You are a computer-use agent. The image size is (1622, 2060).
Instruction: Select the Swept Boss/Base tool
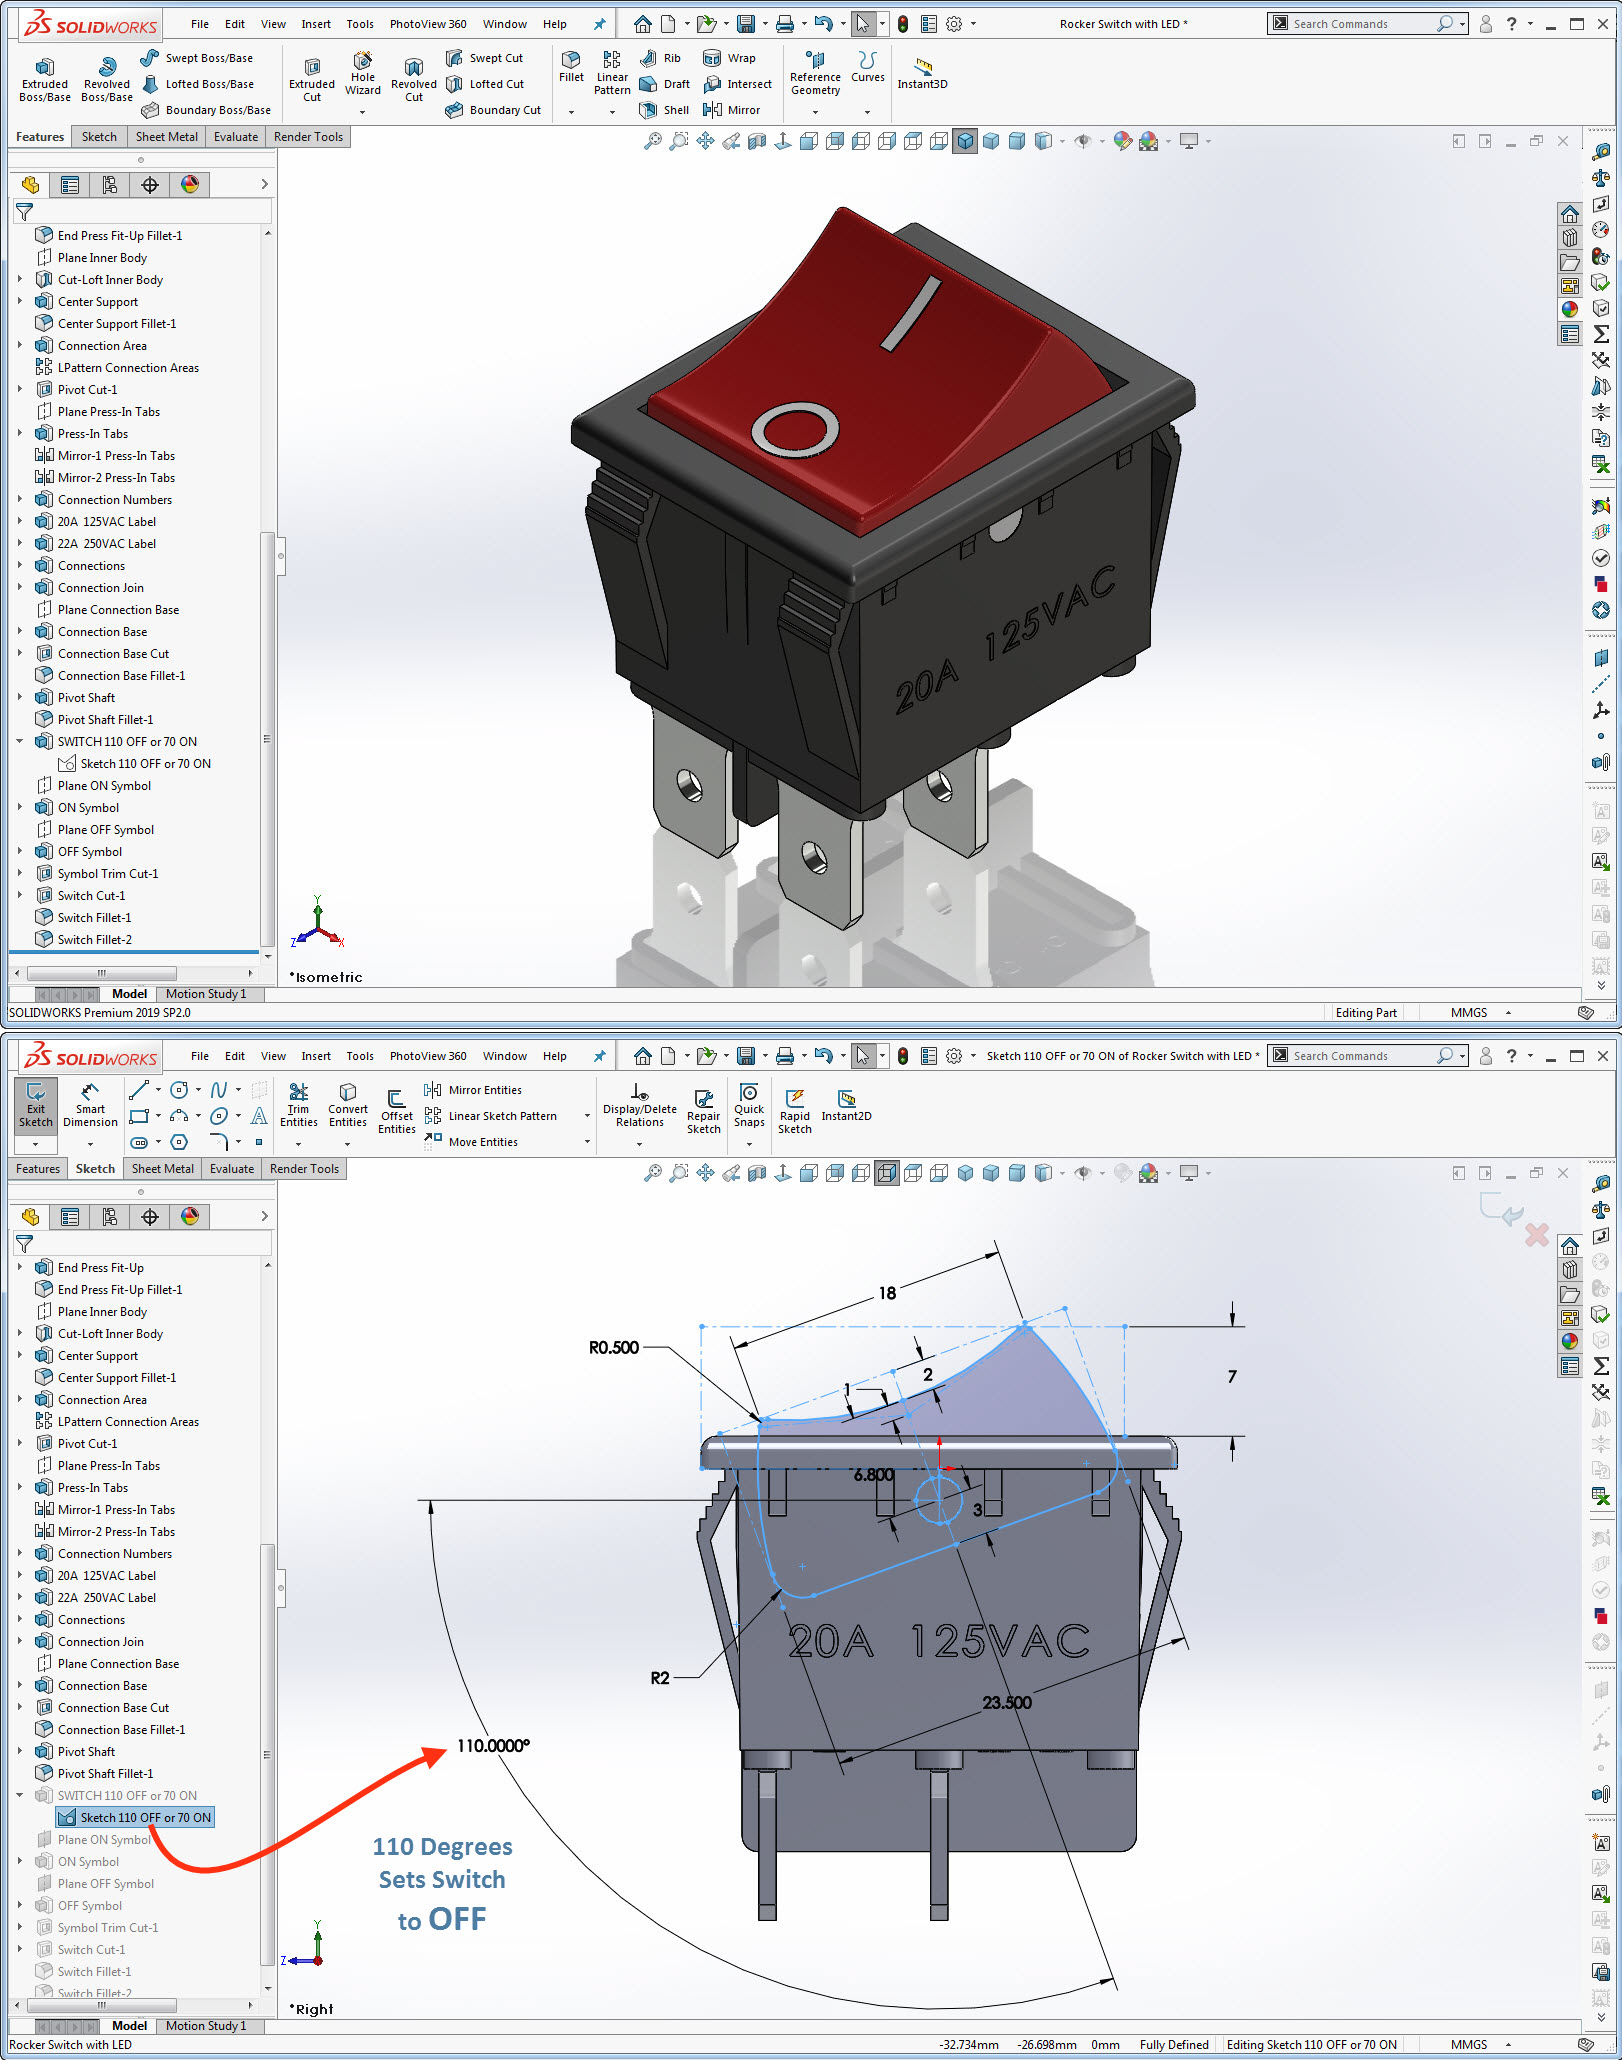[x=196, y=58]
